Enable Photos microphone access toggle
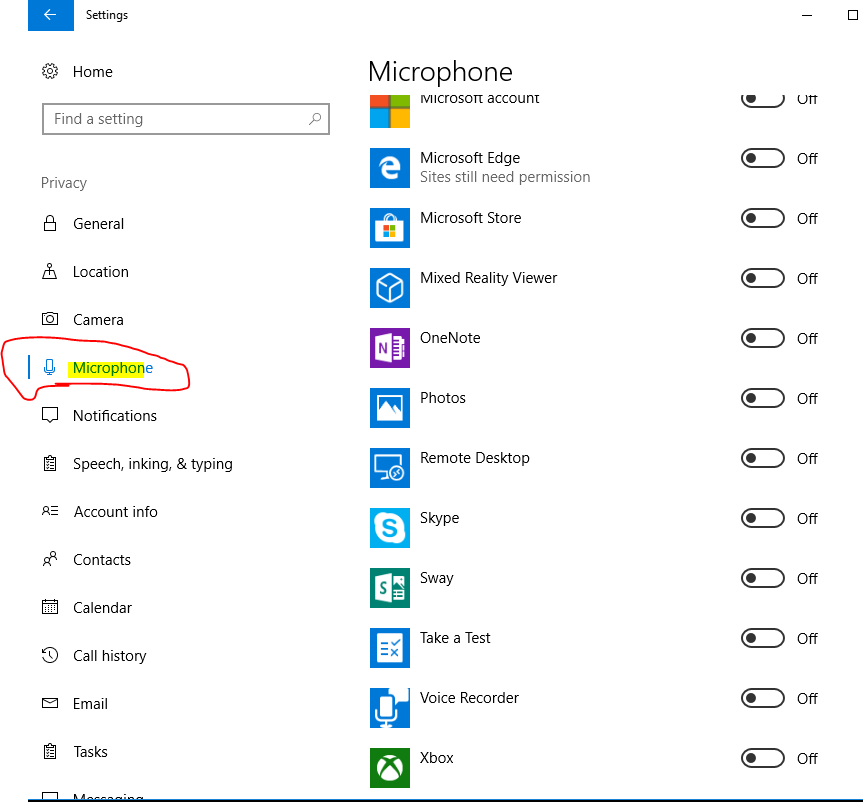Viewport: 863px width, 802px height. (762, 399)
